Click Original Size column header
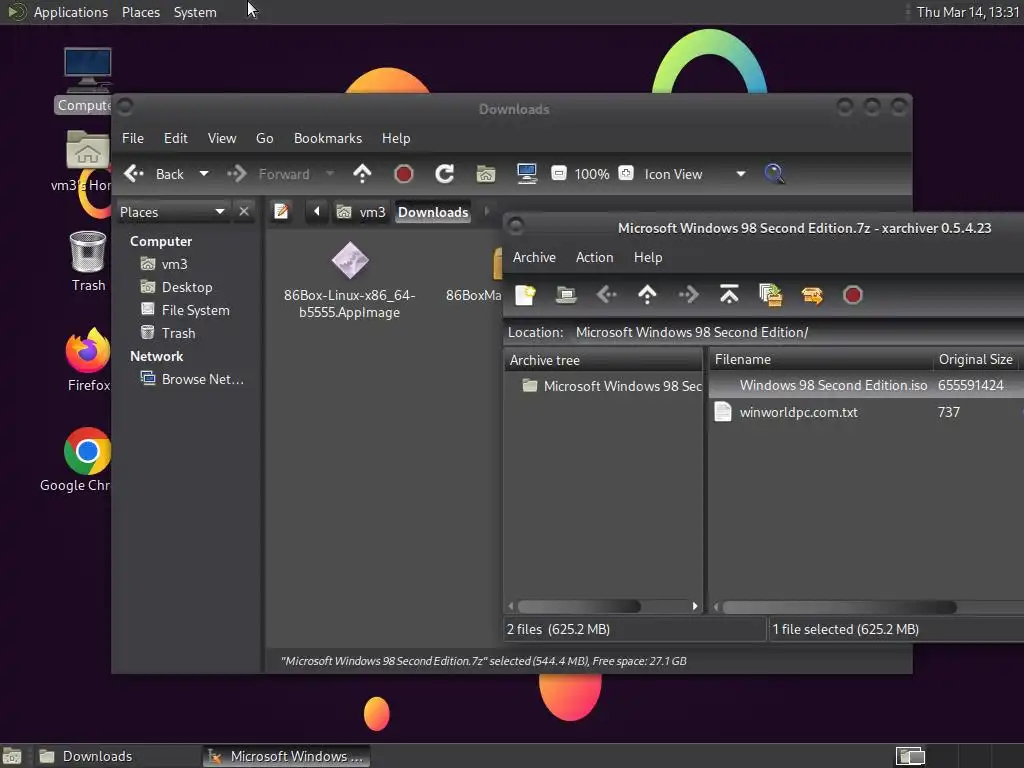This screenshot has height=768, width=1024. [x=978, y=360]
